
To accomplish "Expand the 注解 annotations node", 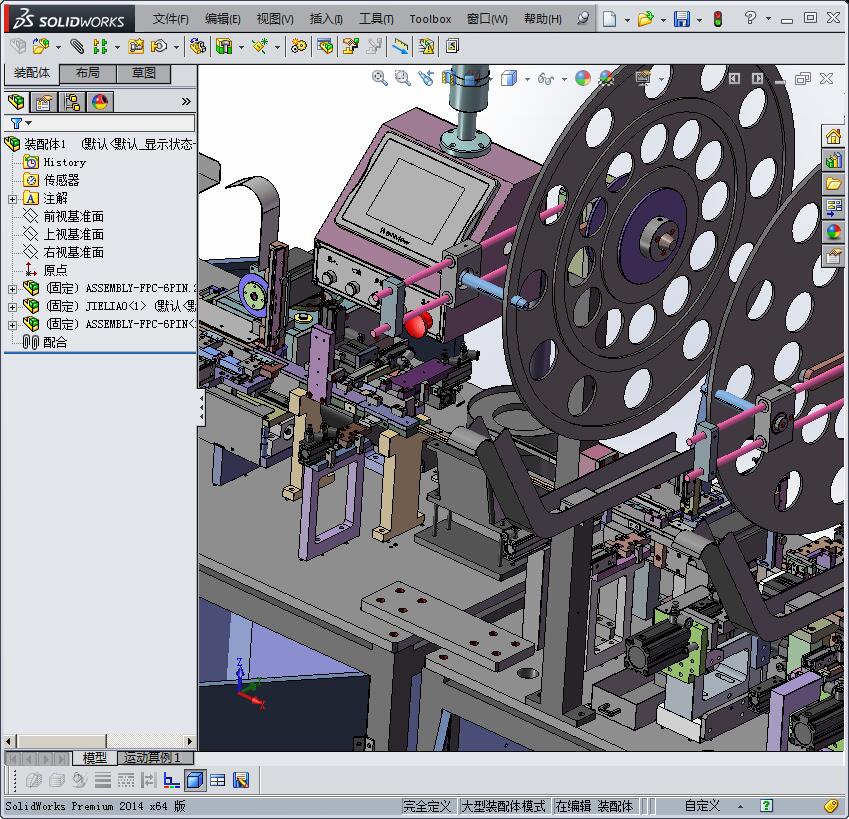I will [12, 199].
